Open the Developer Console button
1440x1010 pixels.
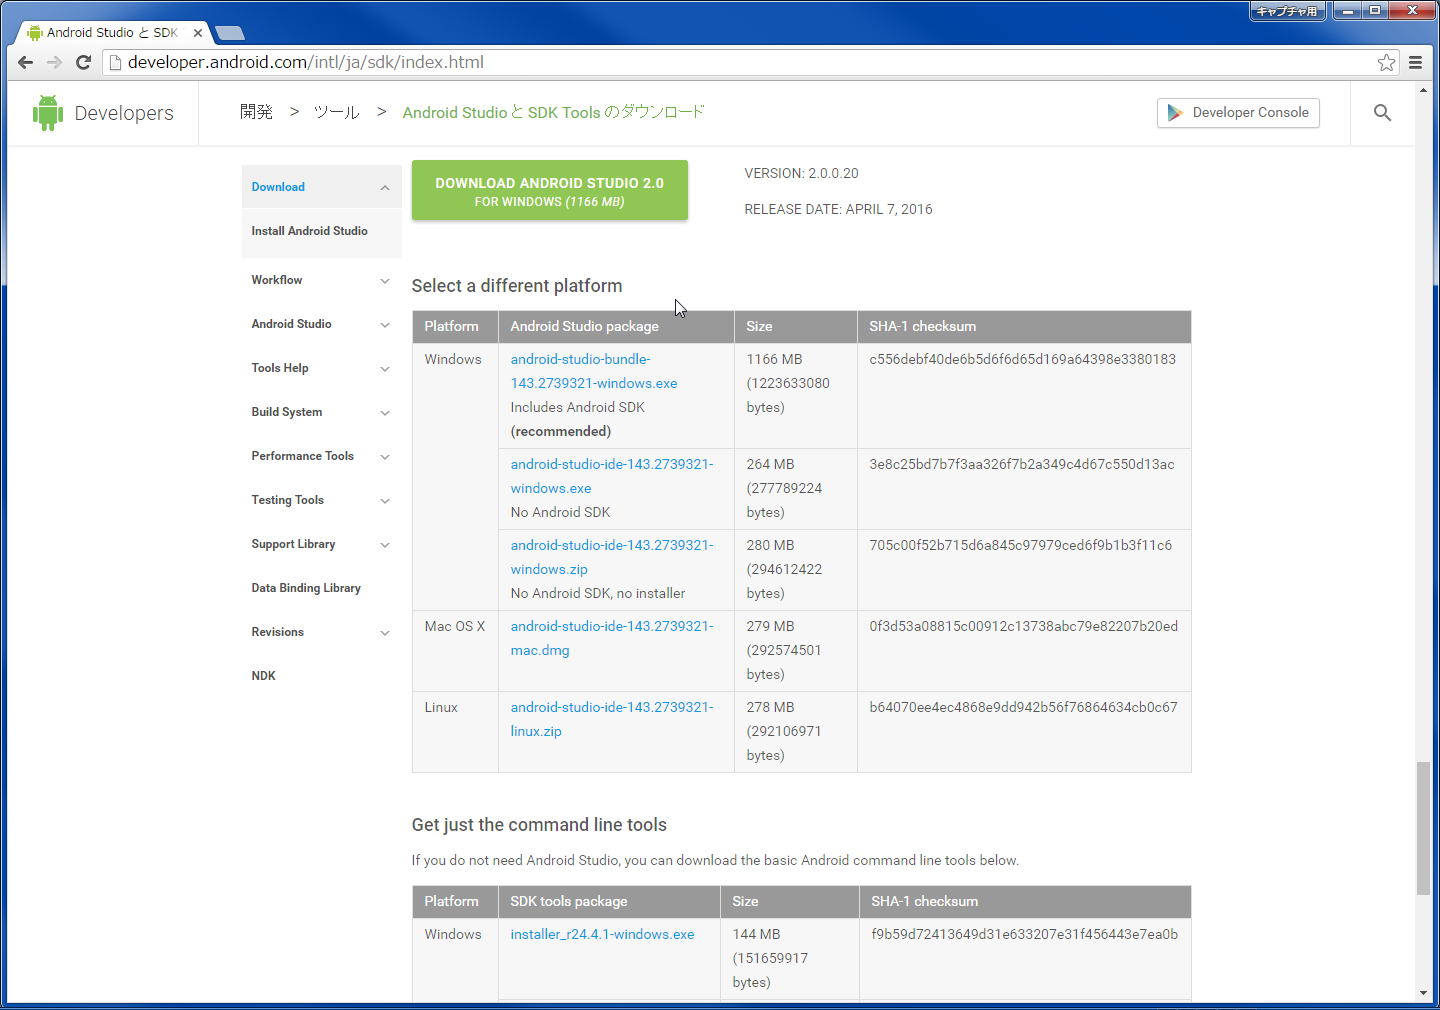click(1238, 113)
